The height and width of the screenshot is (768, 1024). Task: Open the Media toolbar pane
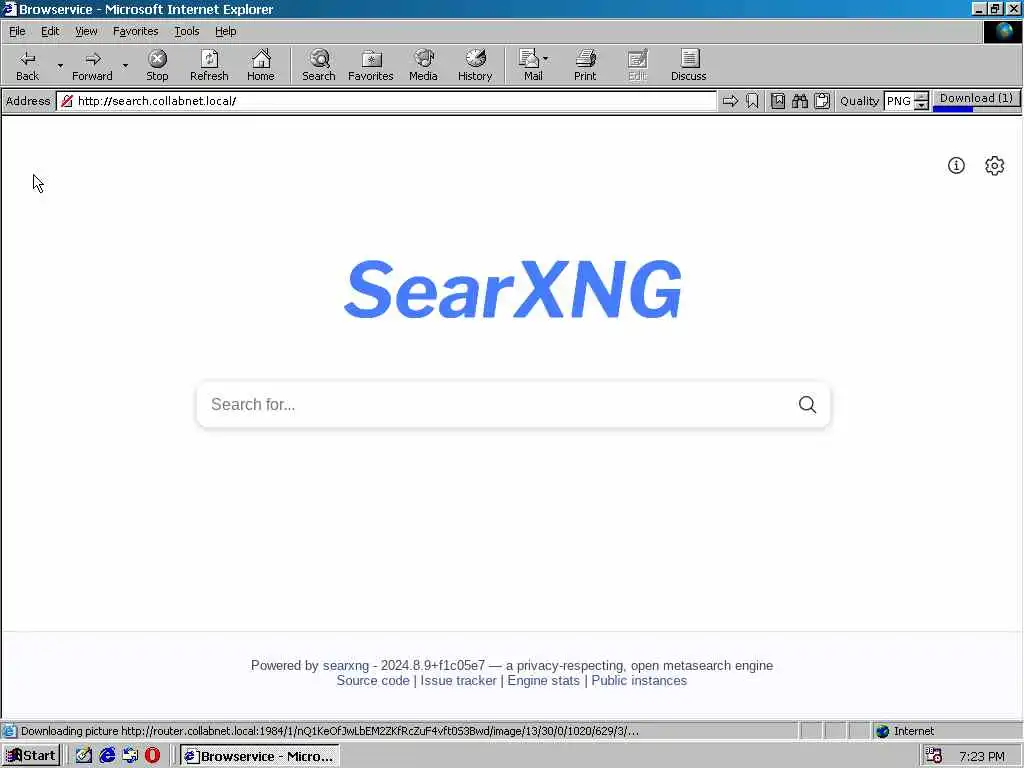423,65
